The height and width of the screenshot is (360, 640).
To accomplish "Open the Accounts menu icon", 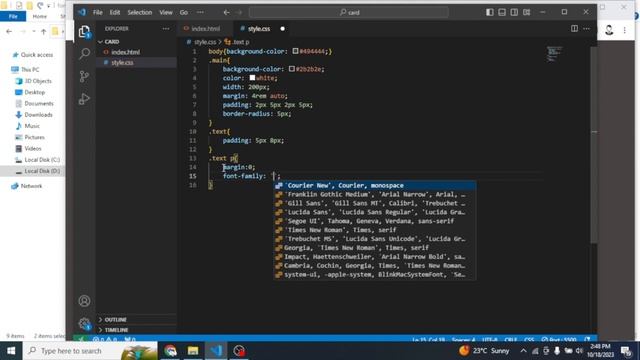I will 84,301.
